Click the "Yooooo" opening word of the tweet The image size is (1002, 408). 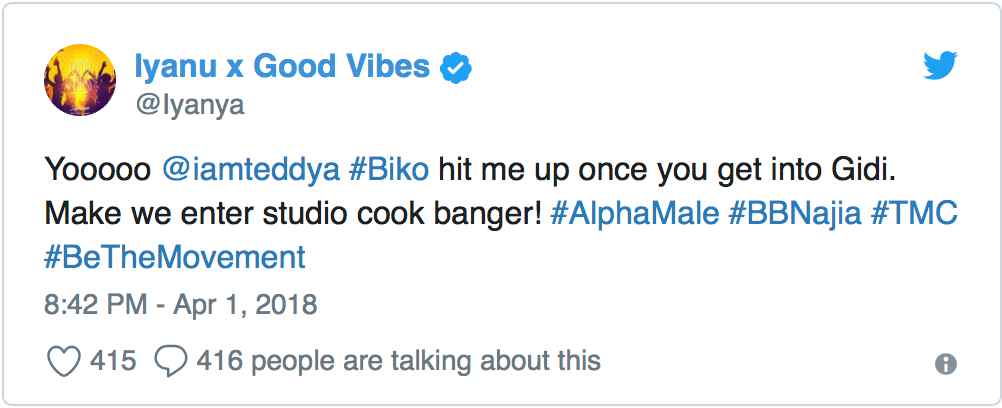(98, 168)
